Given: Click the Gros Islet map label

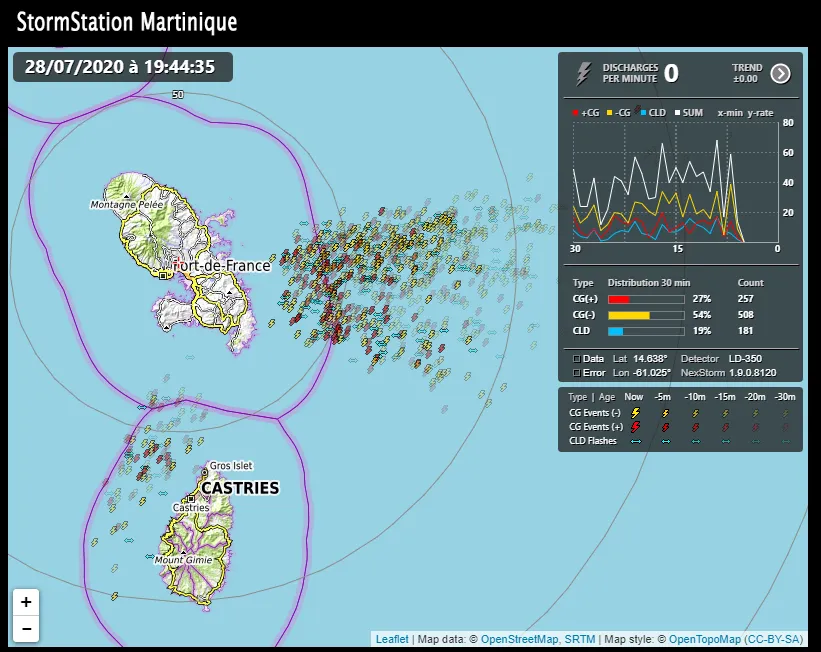Looking at the screenshot, I should (231, 466).
